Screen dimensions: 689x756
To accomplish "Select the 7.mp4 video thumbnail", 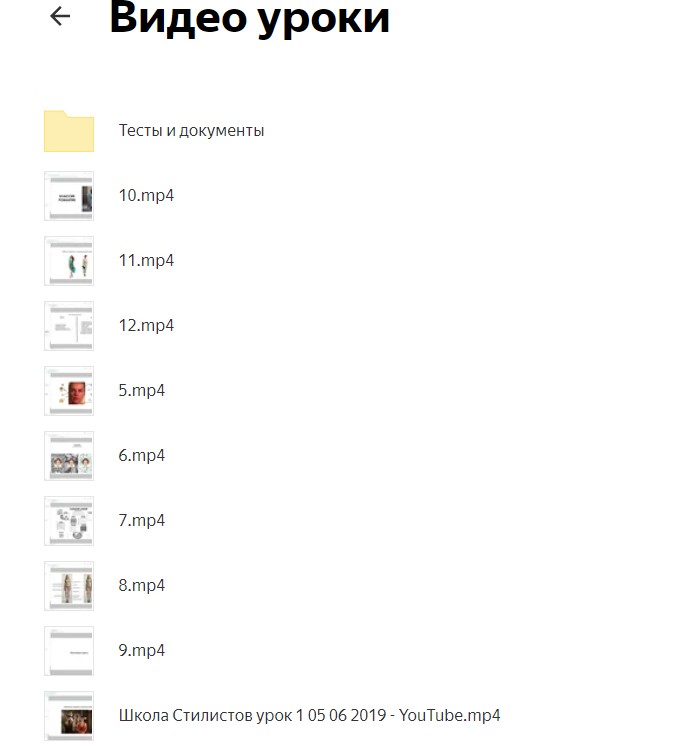I will pyautogui.click(x=69, y=521).
